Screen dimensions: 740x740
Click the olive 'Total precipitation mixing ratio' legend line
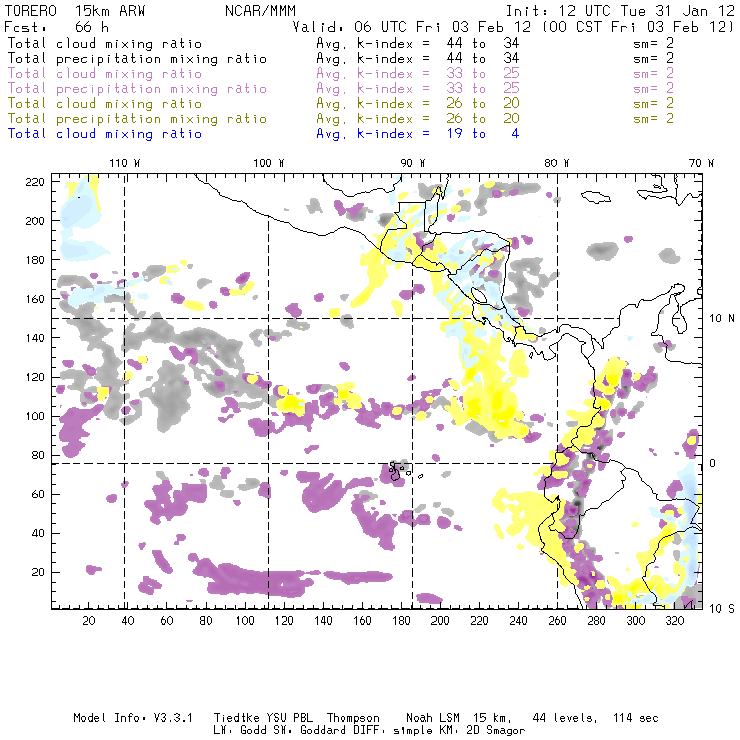coord(137,118)
